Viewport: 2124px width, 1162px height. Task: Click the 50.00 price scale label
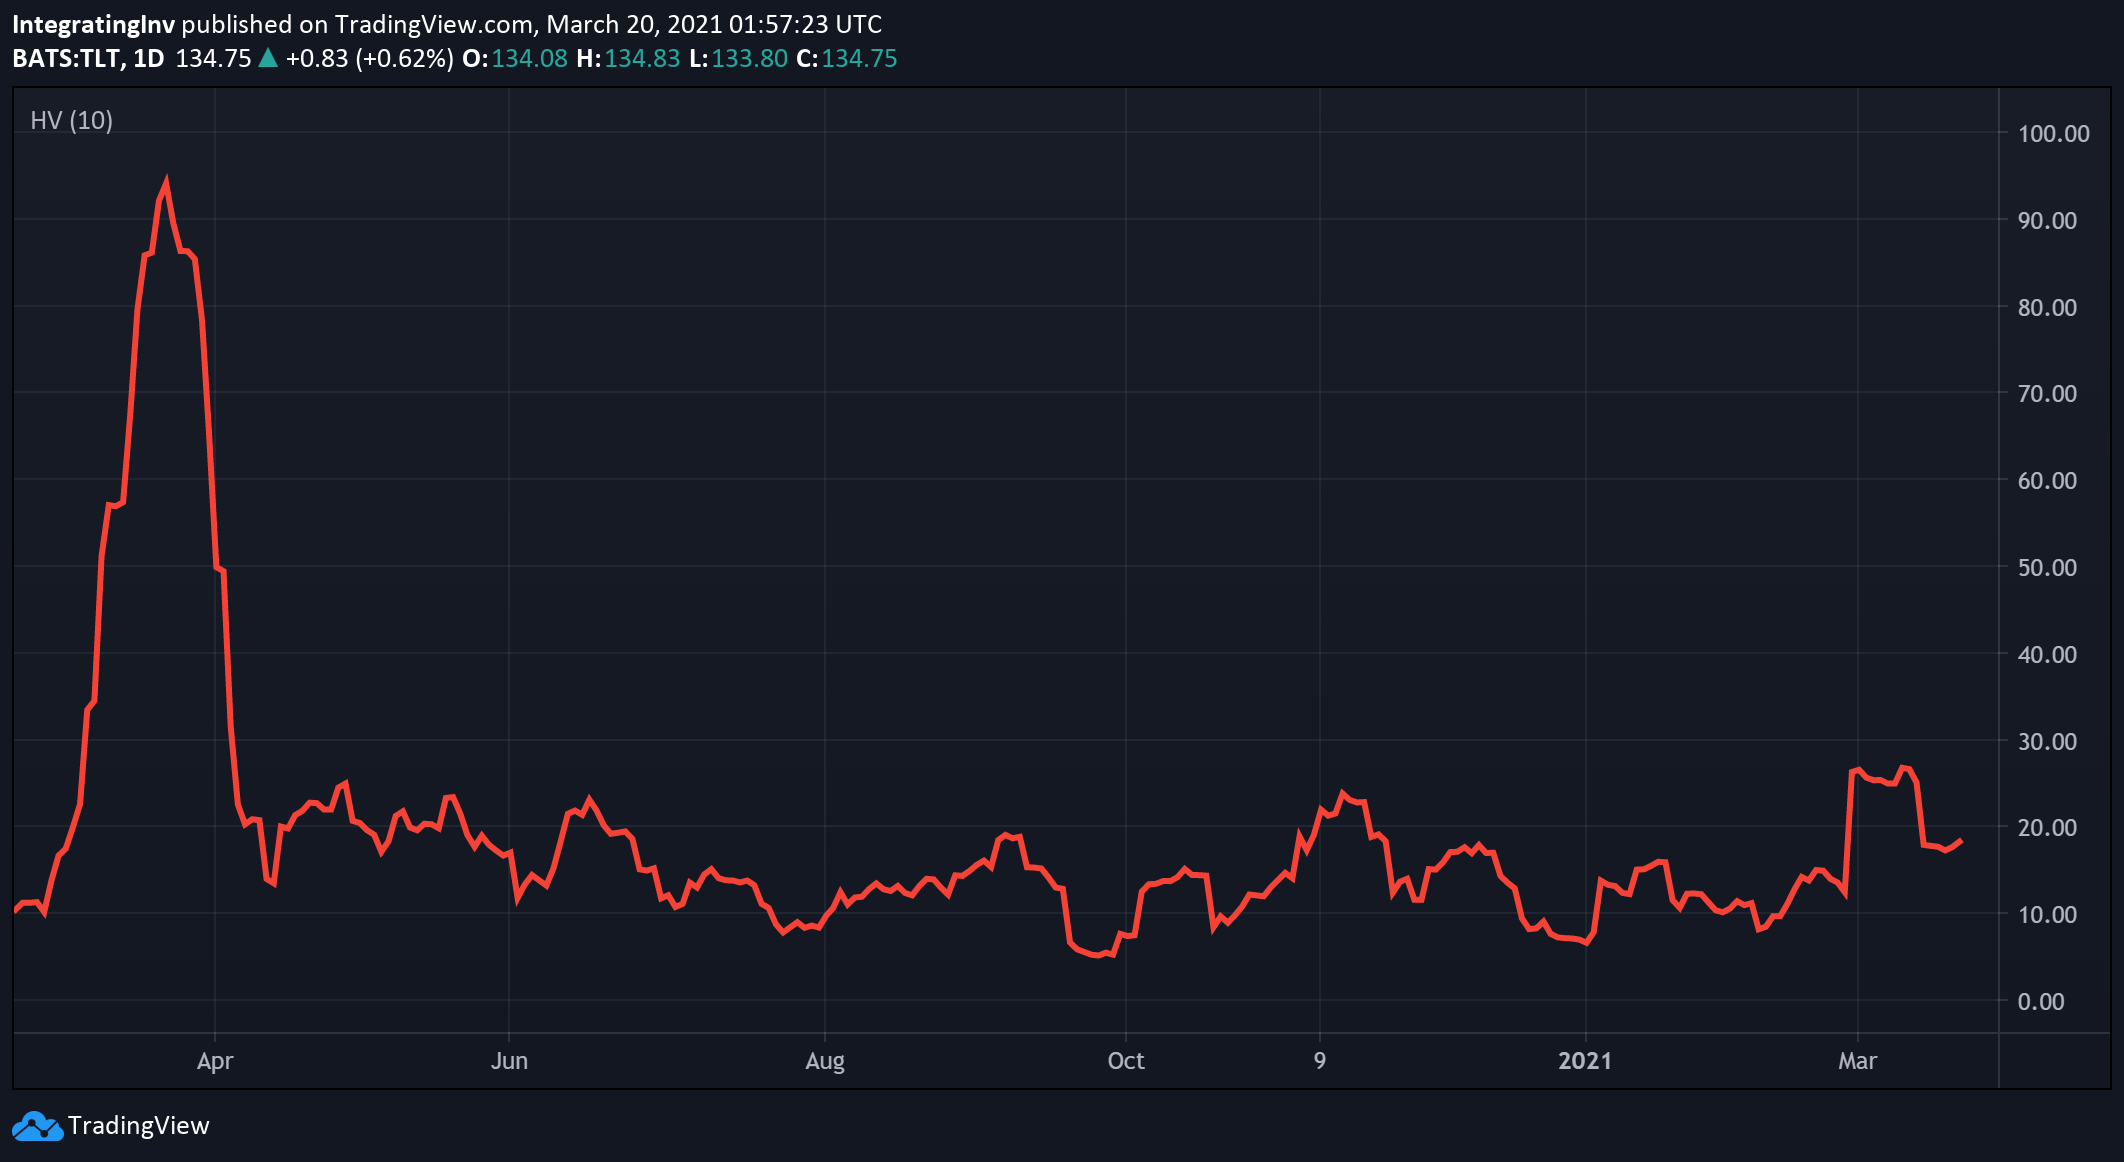pyautogui.click(x=2047, y=568)
